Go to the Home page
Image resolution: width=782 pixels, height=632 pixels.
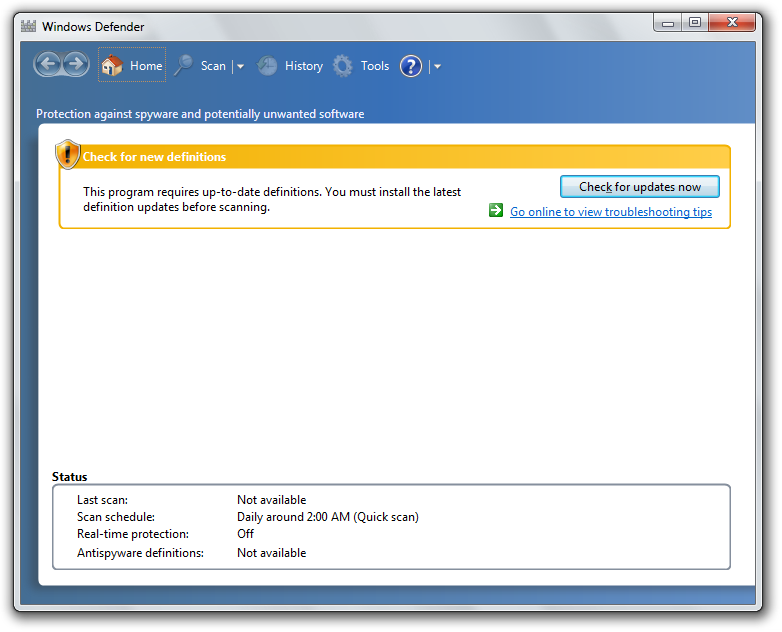click(132, 65)
